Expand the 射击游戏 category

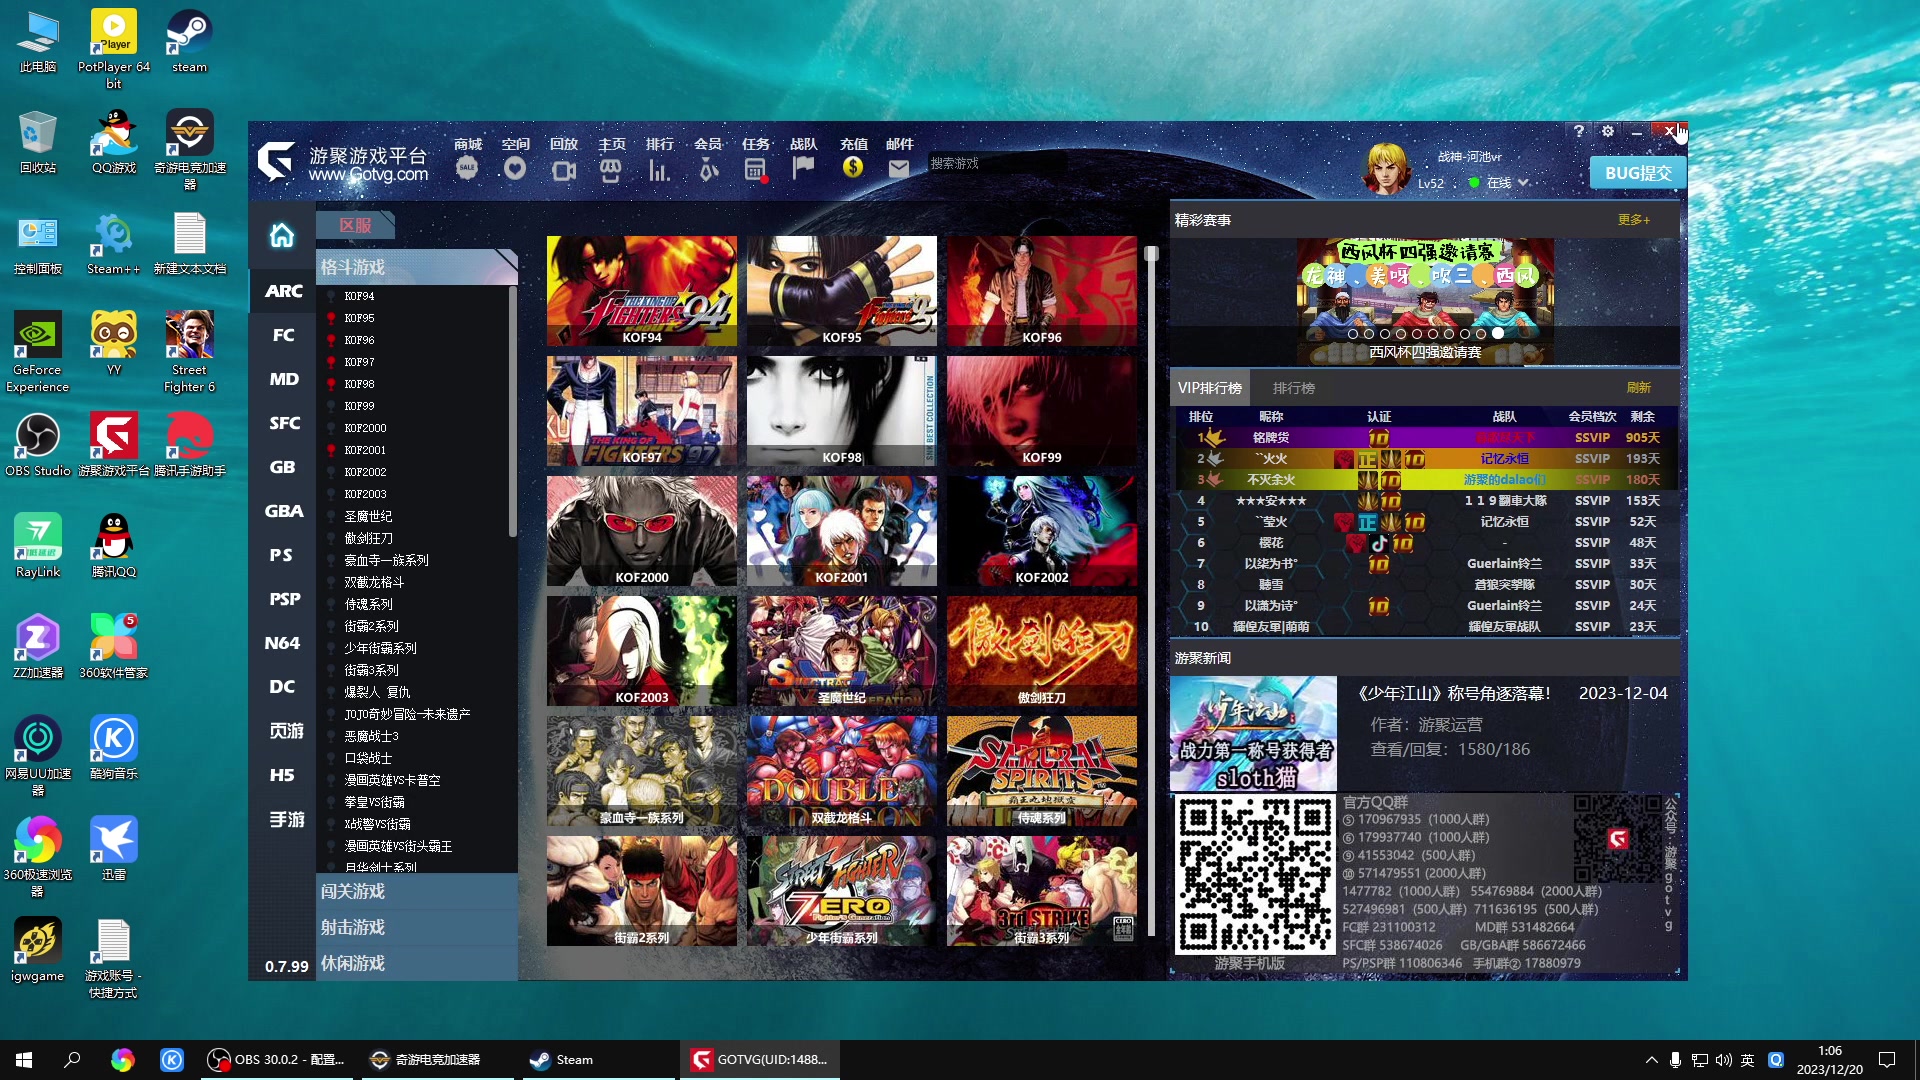[x=417, y=927]
